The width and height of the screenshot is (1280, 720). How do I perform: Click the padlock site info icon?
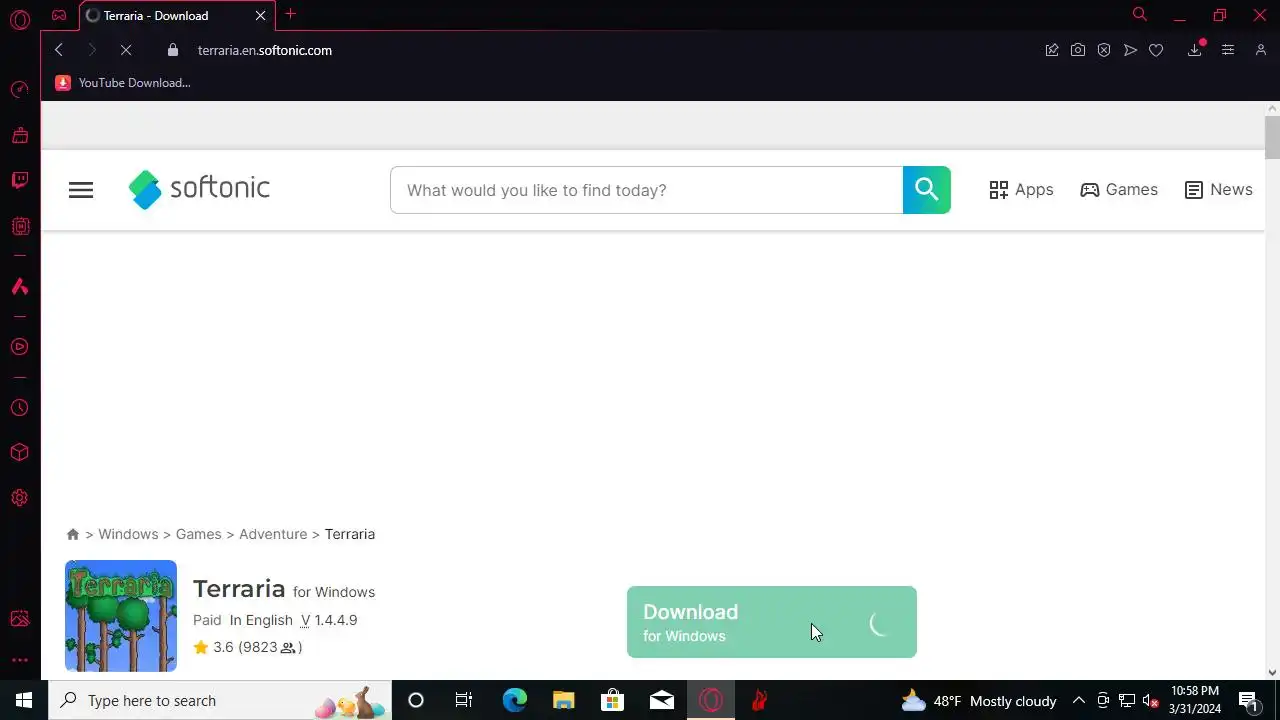(173, 50)
